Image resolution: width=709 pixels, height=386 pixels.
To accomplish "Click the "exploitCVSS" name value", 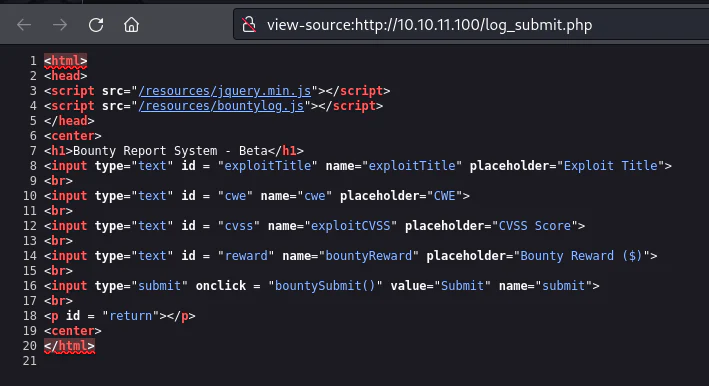I will point(350,226).
